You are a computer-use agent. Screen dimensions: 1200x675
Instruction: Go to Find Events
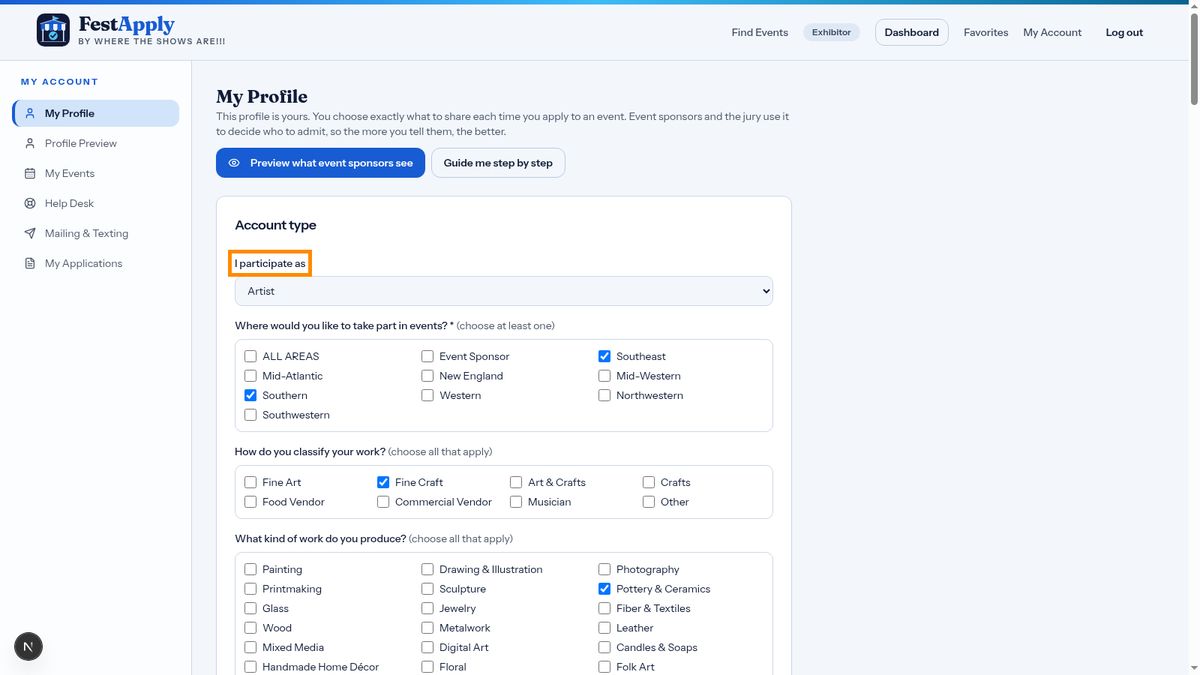click(760, 33)
